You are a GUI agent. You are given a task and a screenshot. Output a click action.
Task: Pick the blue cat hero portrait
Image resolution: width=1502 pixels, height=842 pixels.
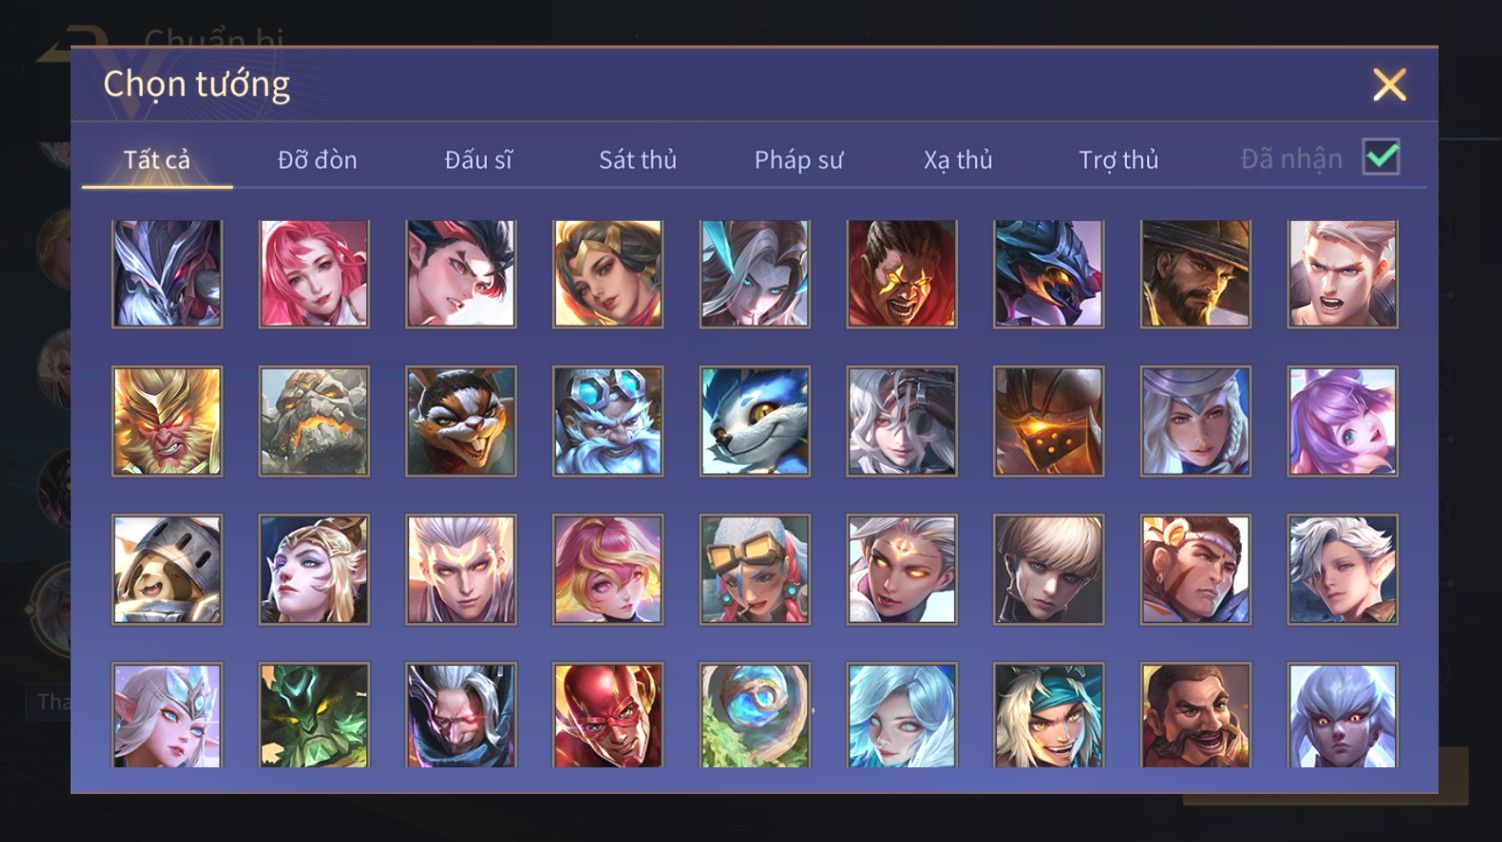click(755, 421)
